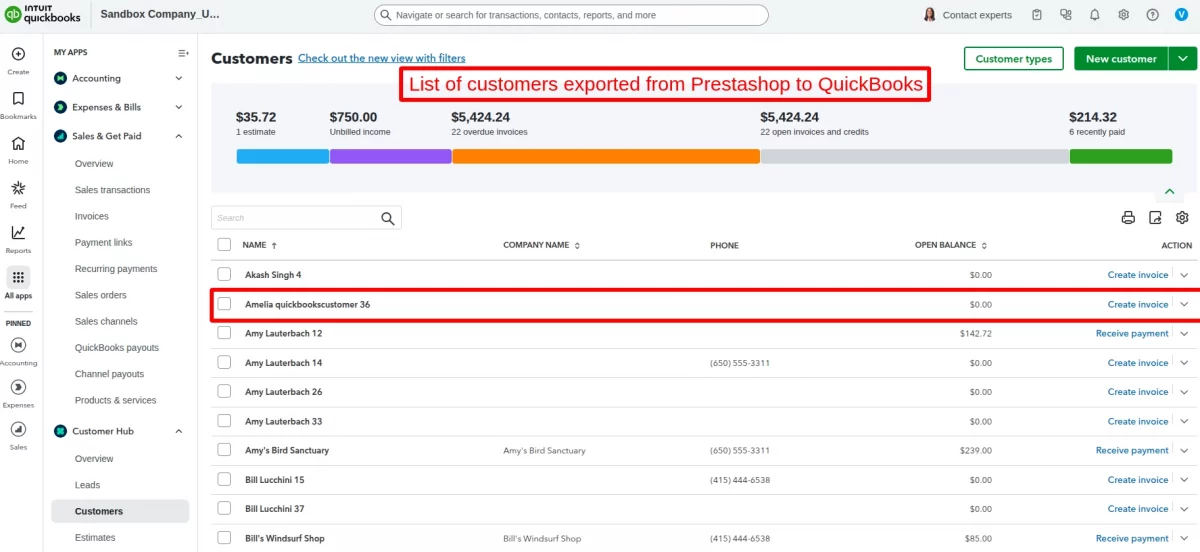Open pinned Expenses icon in left rail
1200x552 pixels.
pyautogui.click(x=18, y=387)
